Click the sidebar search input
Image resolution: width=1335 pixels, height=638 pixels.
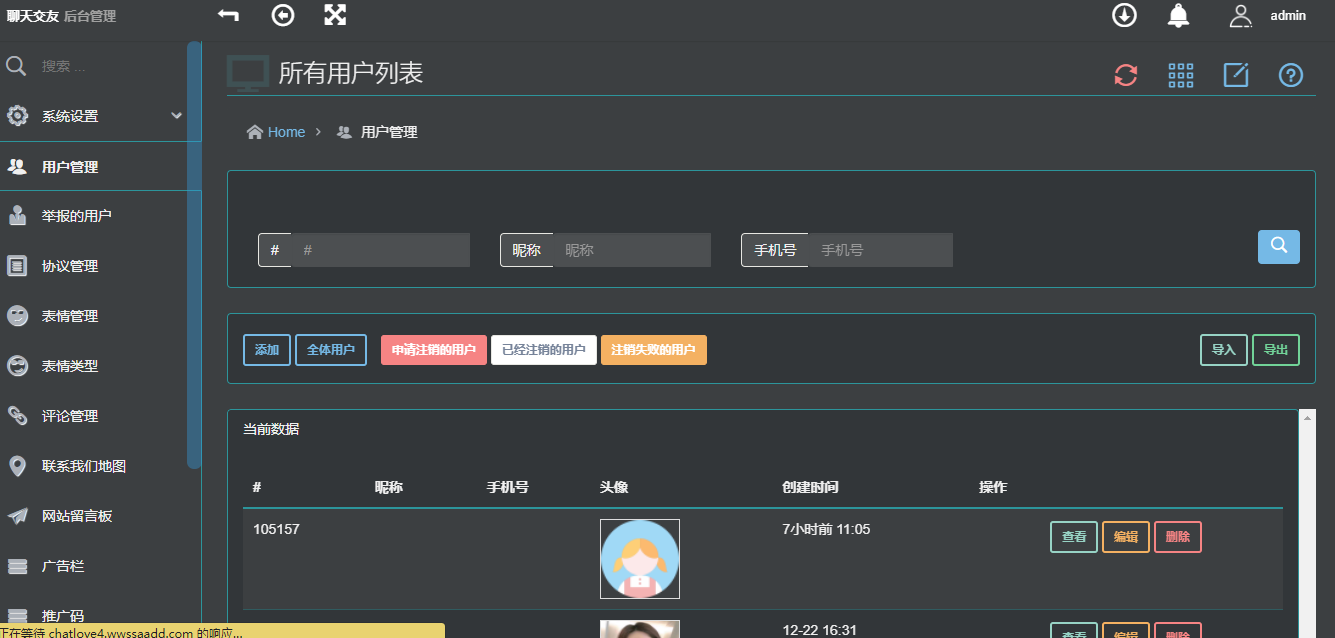click(110, 66)
